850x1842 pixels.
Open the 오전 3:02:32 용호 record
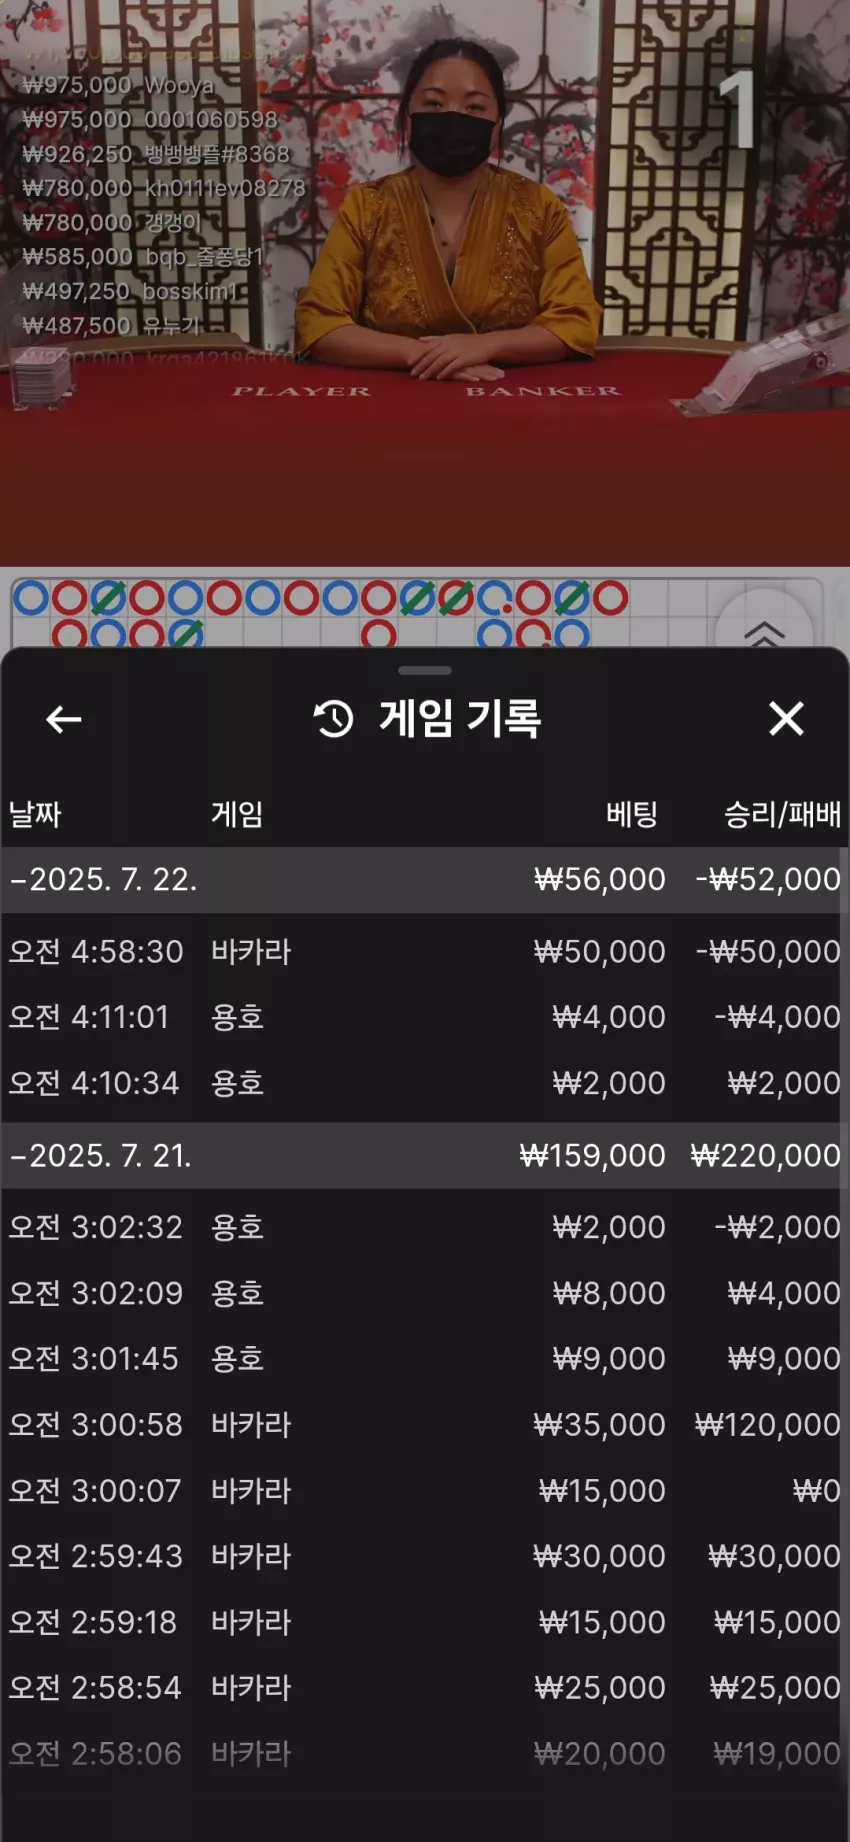point(425,1228)
